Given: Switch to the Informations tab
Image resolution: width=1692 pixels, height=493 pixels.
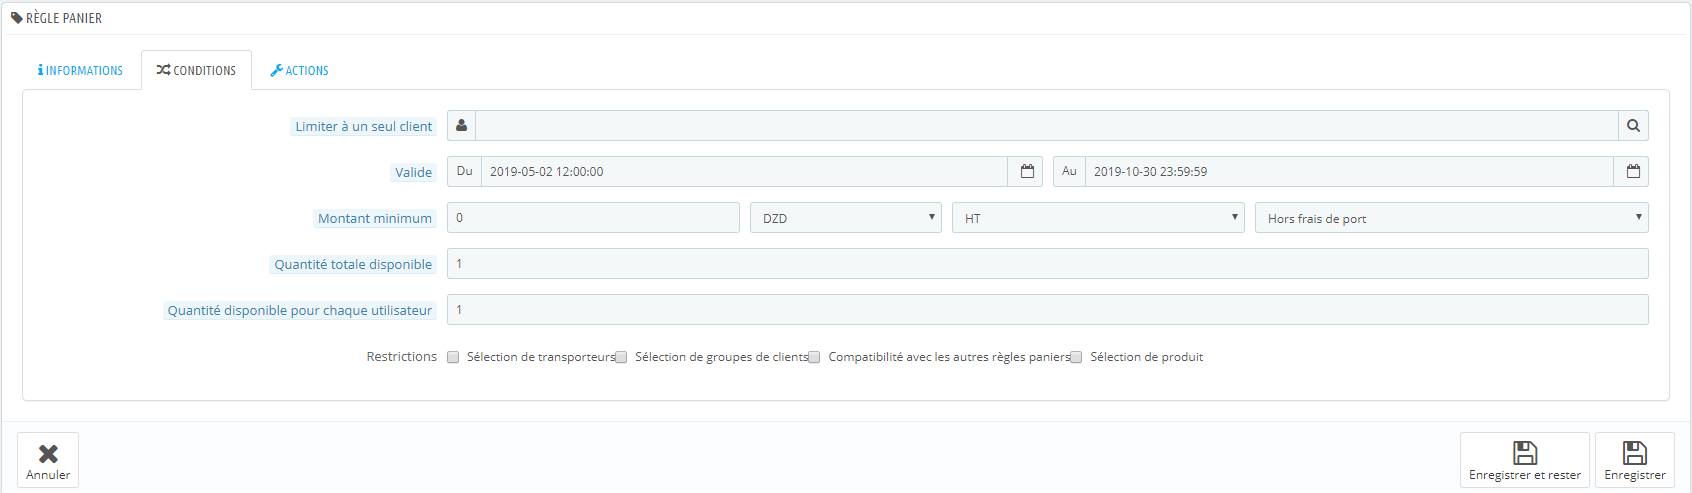Looking at the screenshot, I should 80,71.
